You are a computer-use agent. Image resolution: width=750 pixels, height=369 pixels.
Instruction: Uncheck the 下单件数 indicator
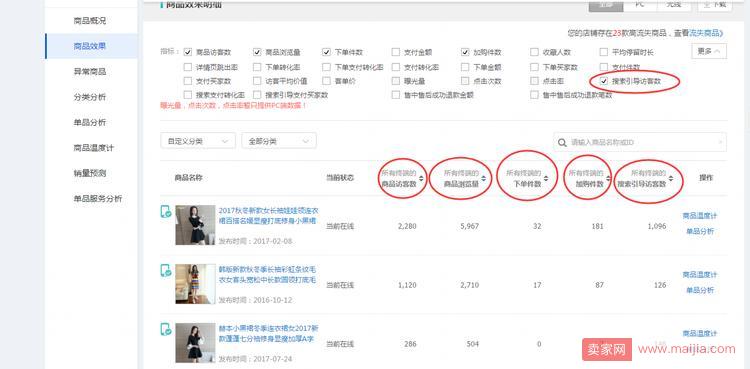pyautogui.click(x=326, y=52)
